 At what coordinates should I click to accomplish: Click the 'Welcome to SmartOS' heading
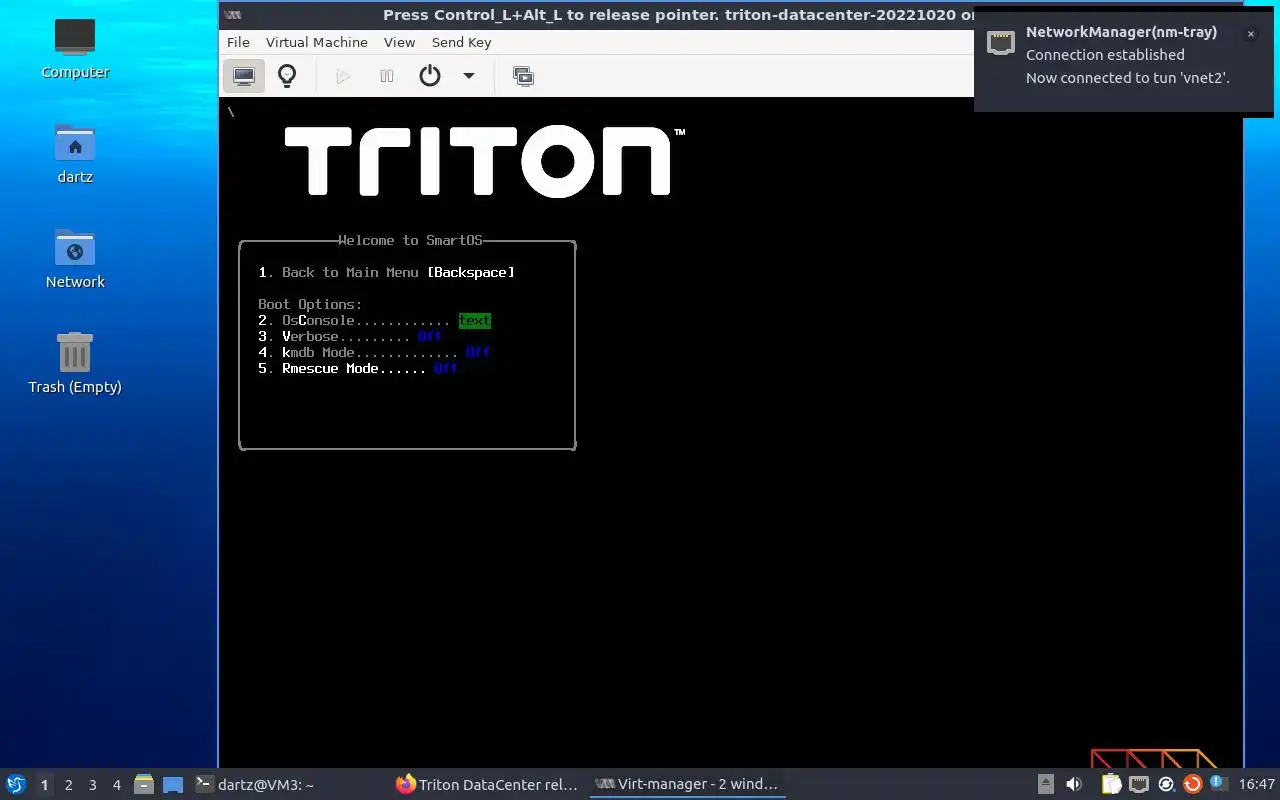[x=410, y=240]
